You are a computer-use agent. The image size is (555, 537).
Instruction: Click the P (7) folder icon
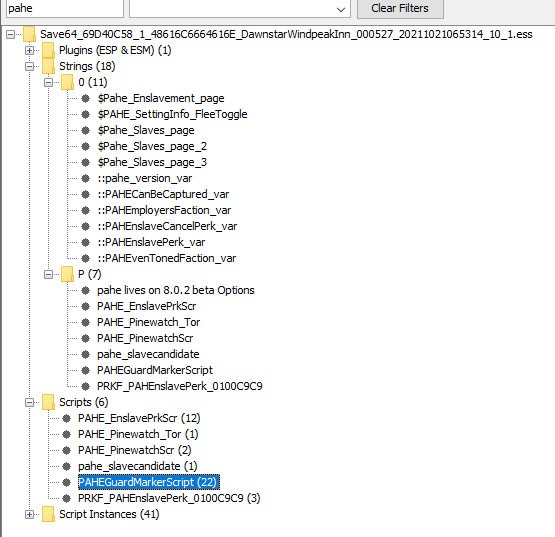click(67, 274)
